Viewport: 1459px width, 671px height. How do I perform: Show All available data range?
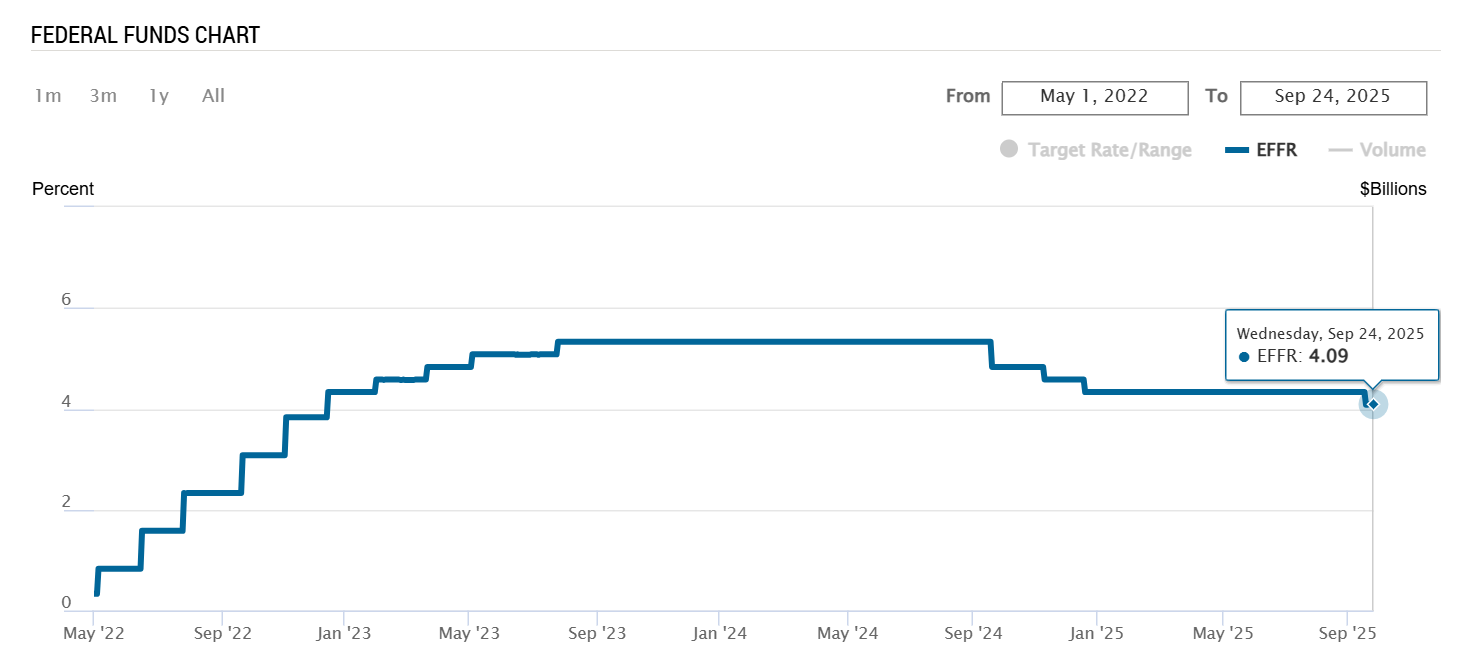tap(213, 96)
